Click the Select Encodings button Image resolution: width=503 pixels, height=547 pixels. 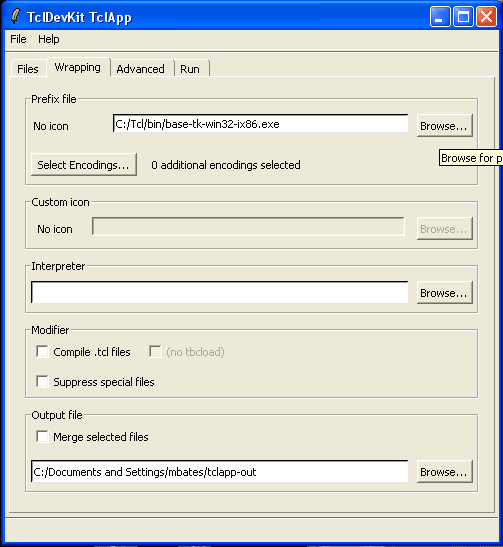[x=84, y=165]
